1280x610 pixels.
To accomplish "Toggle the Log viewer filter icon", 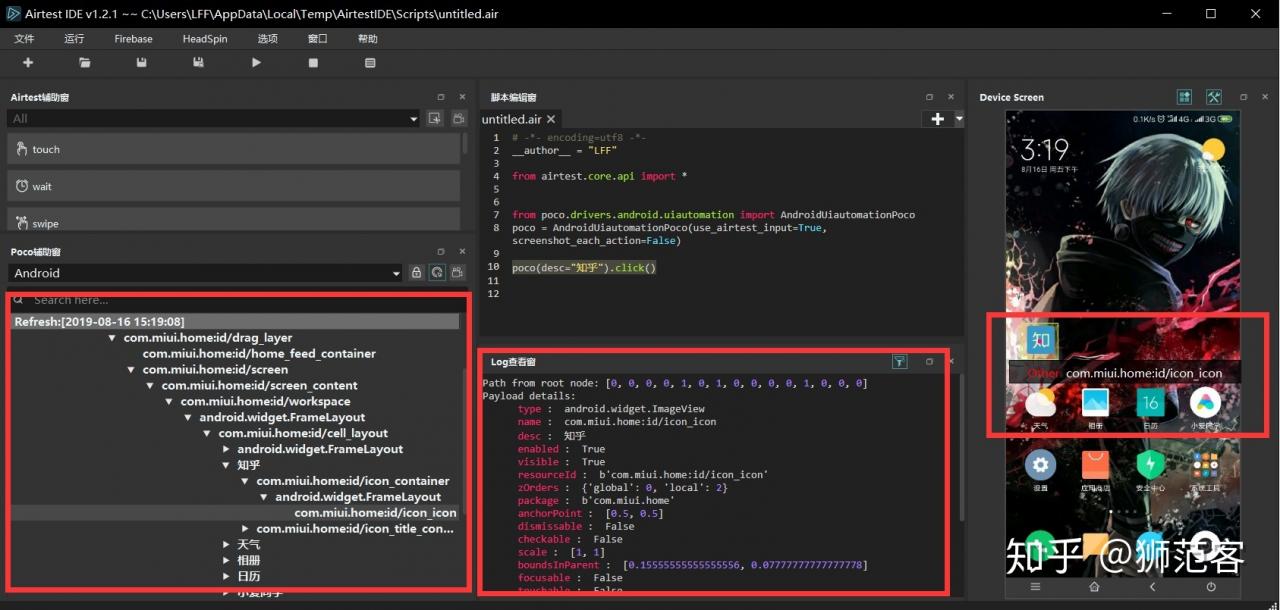I will point(900,362).
